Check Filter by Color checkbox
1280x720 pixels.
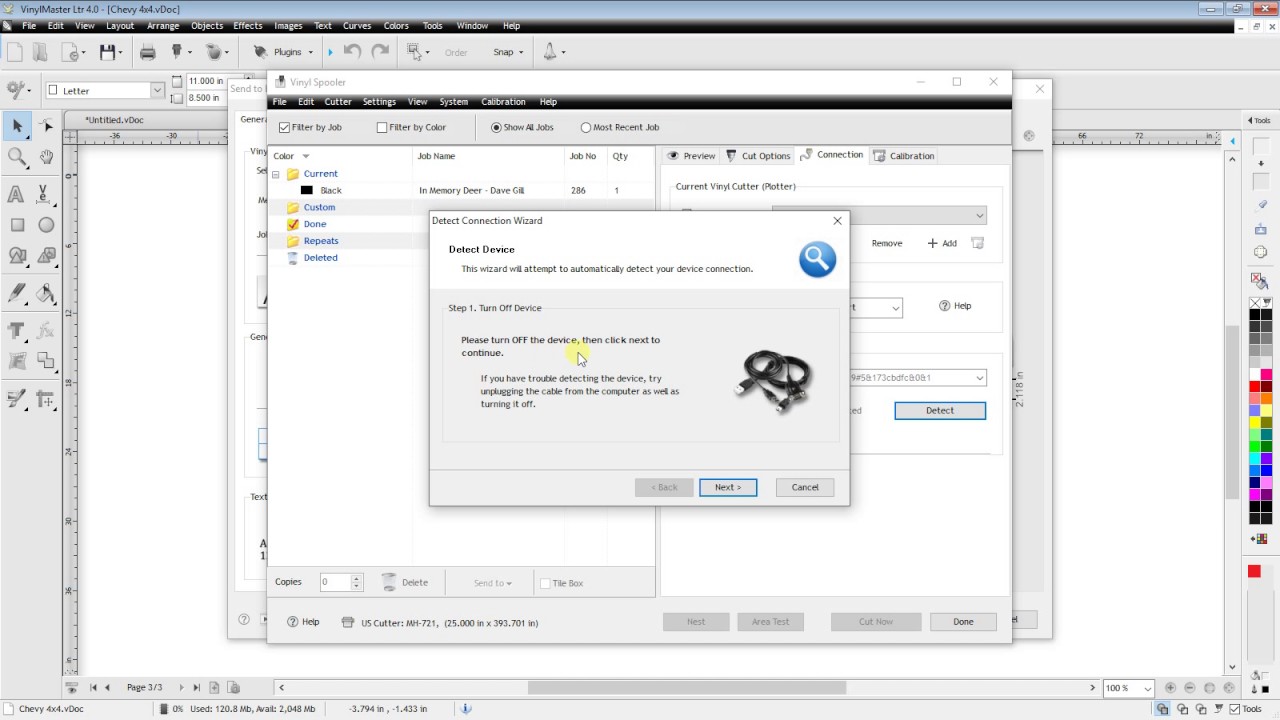[382, 128]
